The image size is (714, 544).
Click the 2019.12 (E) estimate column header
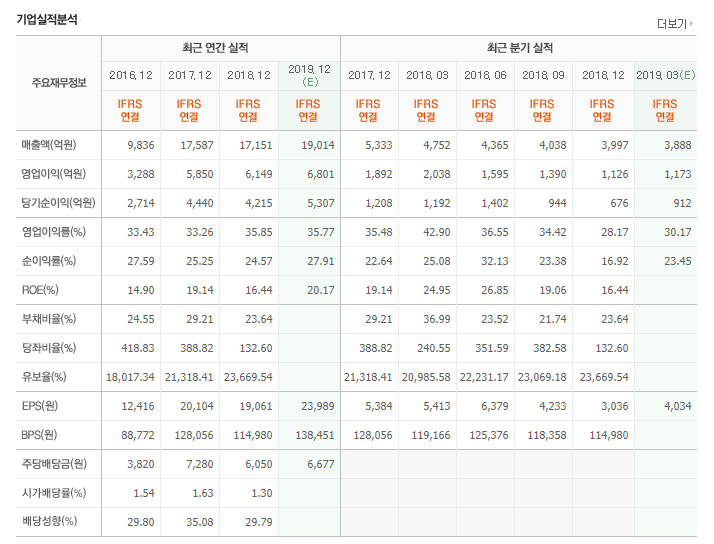309,76
